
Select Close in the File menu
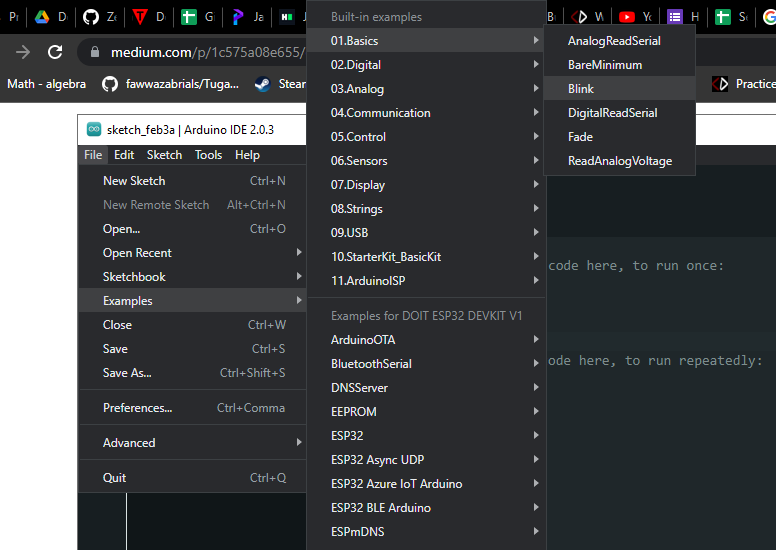coord(193,325)
